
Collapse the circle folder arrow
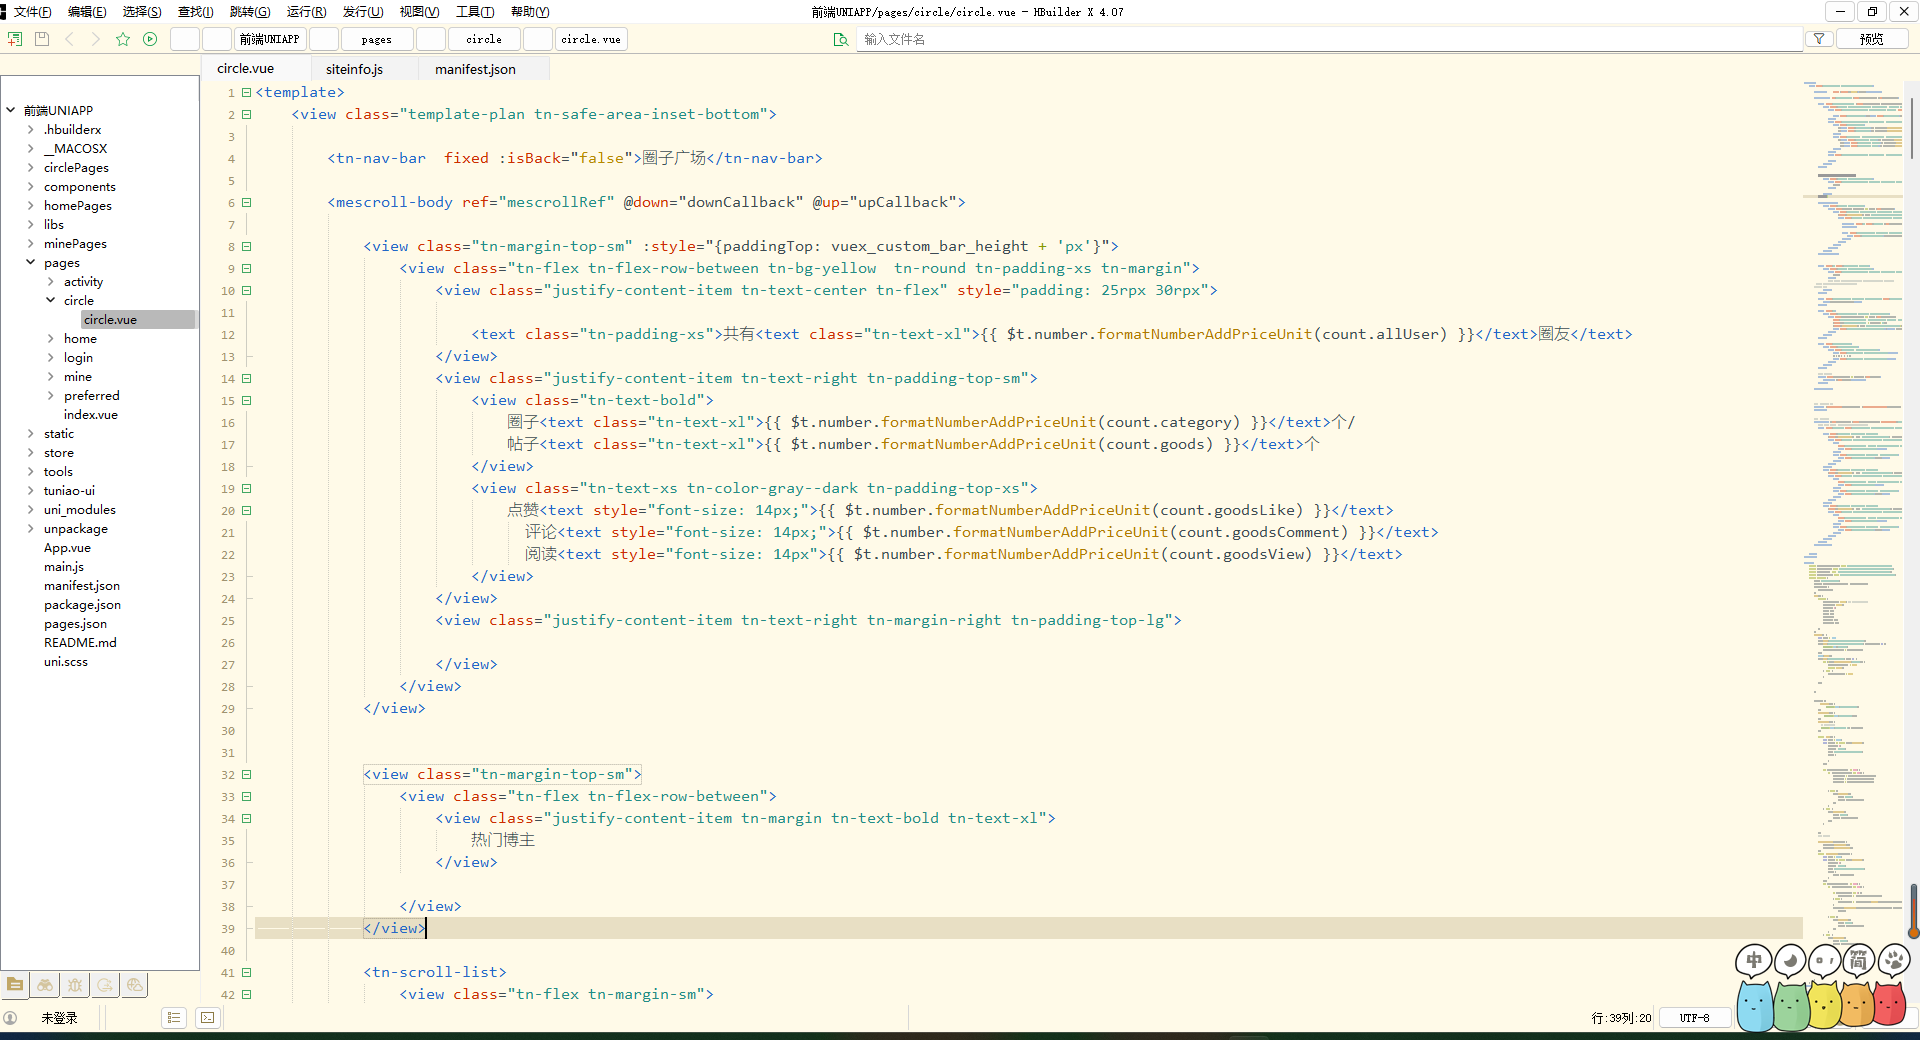point(51,300)
